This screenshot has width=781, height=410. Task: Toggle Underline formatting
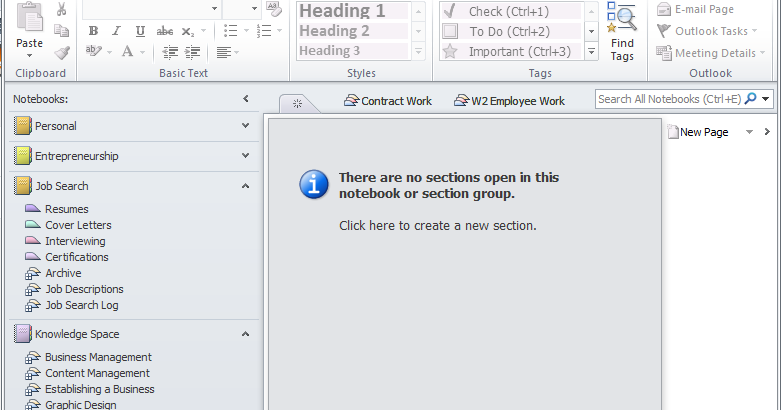tap(140, 31)
